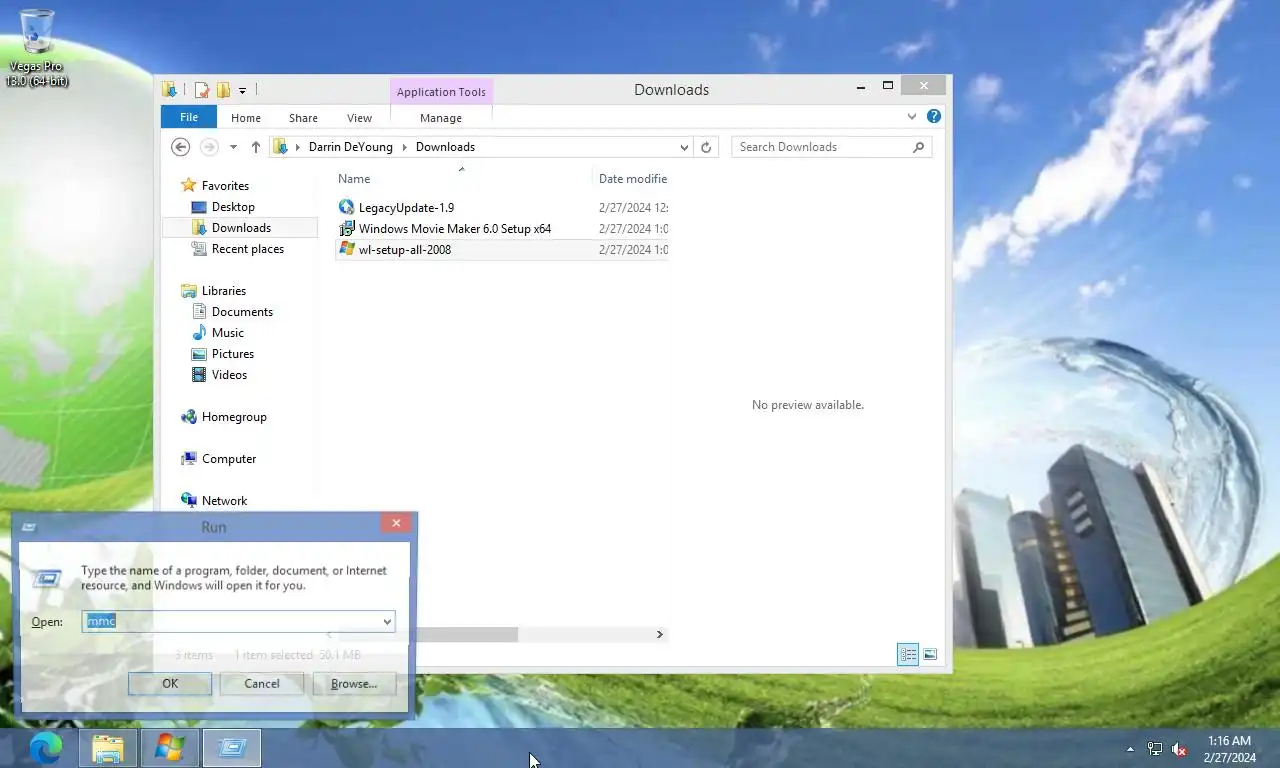Click the muted volume tray icon
The width and height of the screenshot is (1280, 768).
1179,749
